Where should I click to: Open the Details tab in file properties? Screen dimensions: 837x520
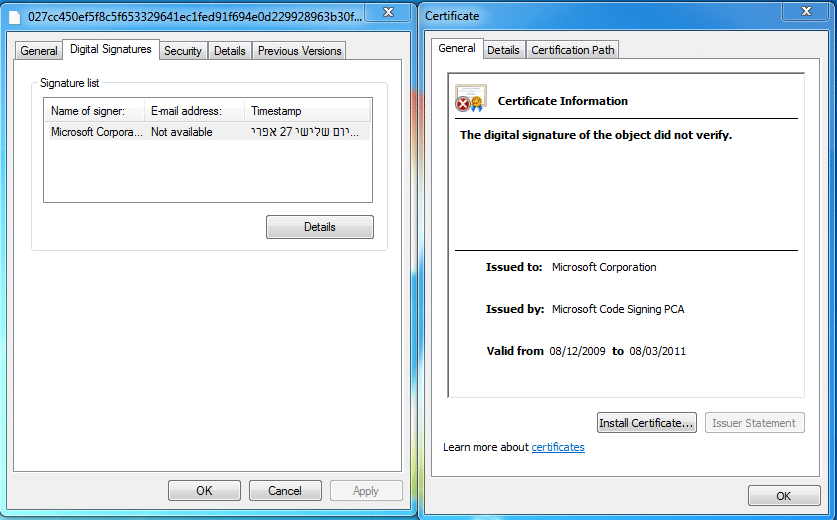[230, 51]
